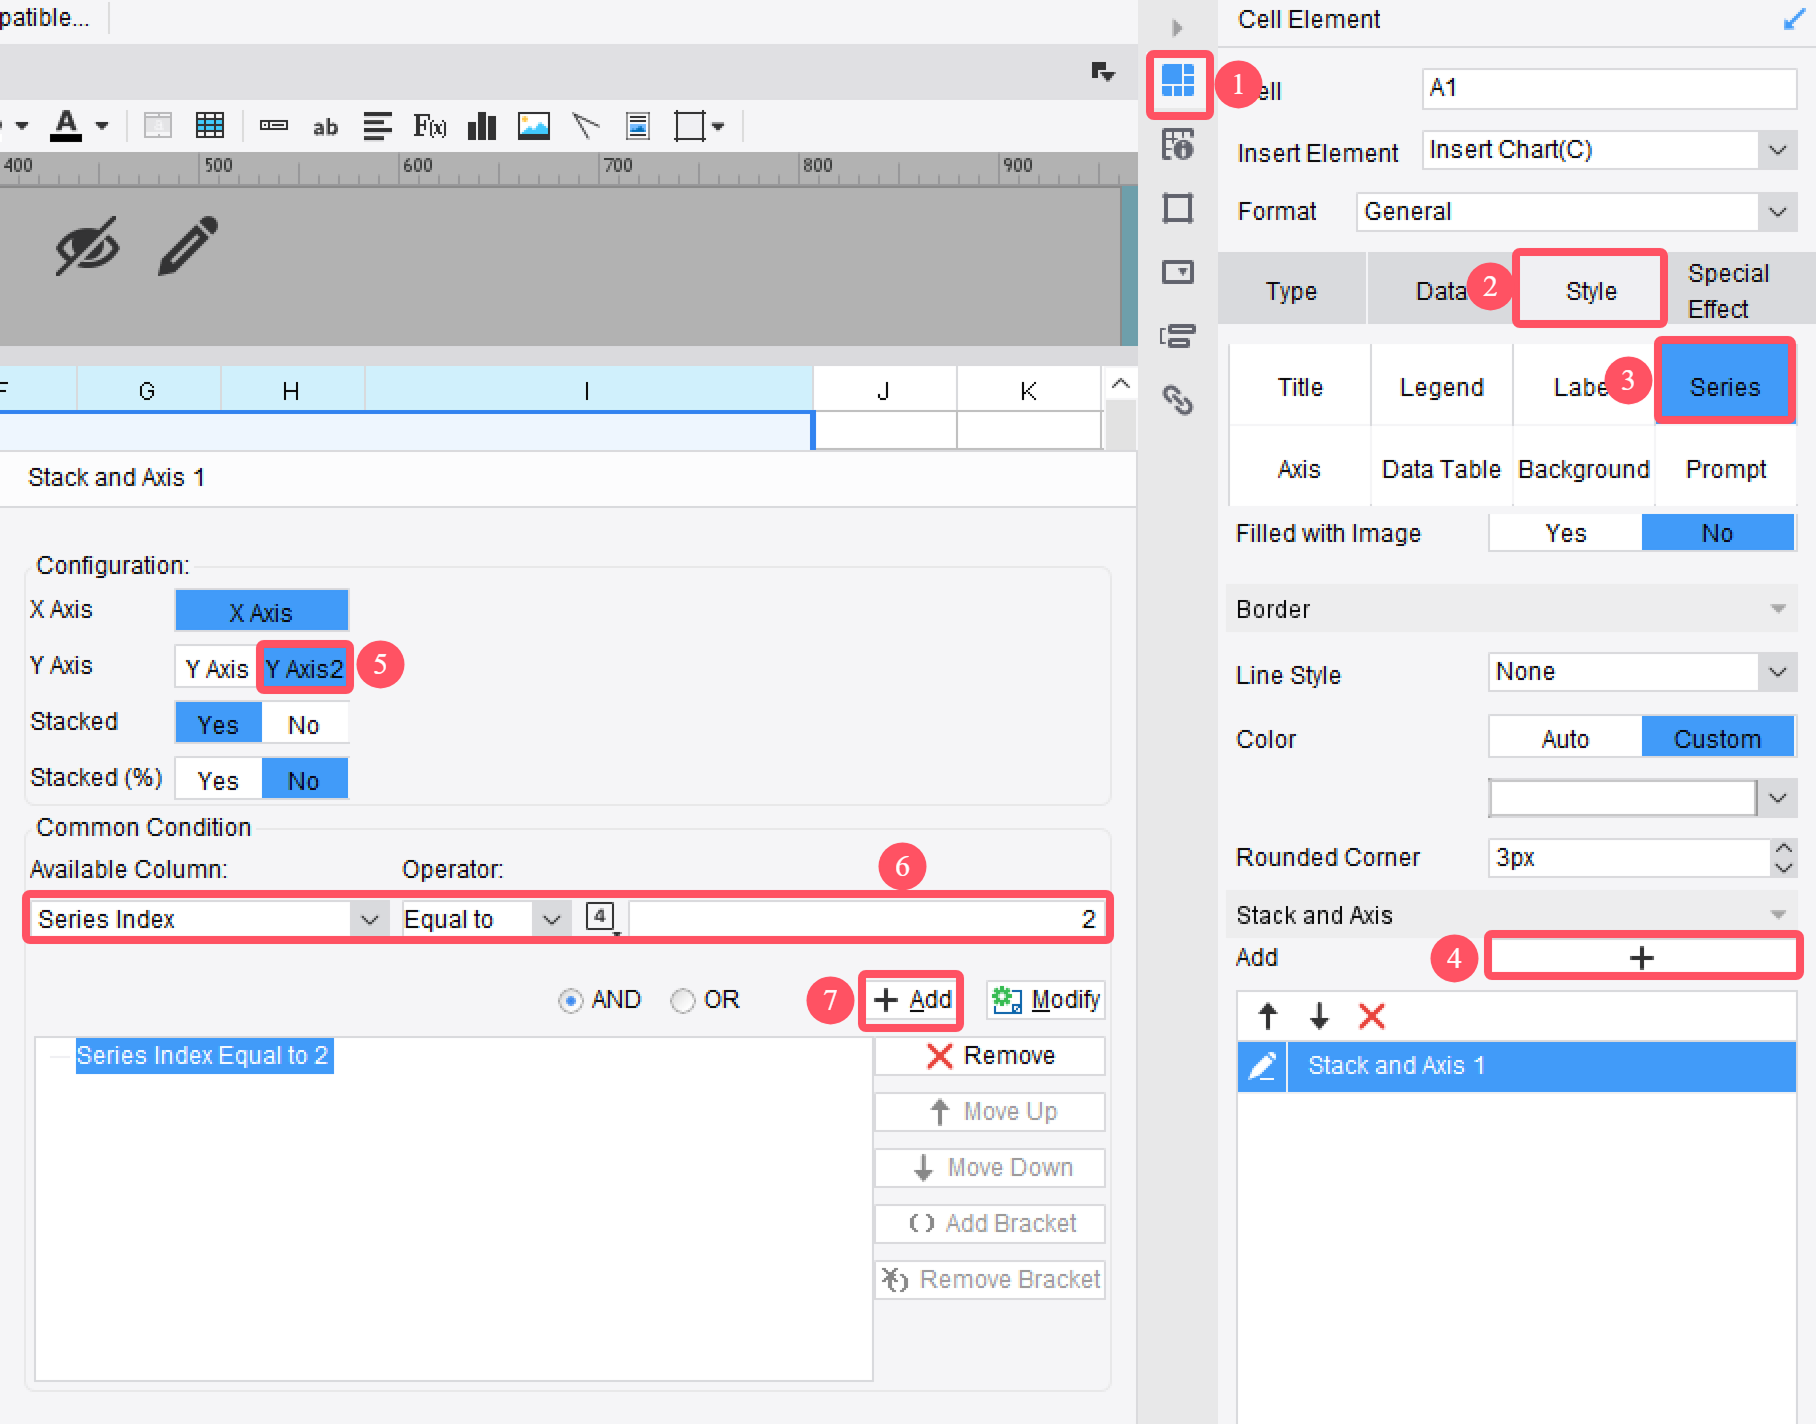Open the hyperlink chain sidebar icon

click(1178, 400)
